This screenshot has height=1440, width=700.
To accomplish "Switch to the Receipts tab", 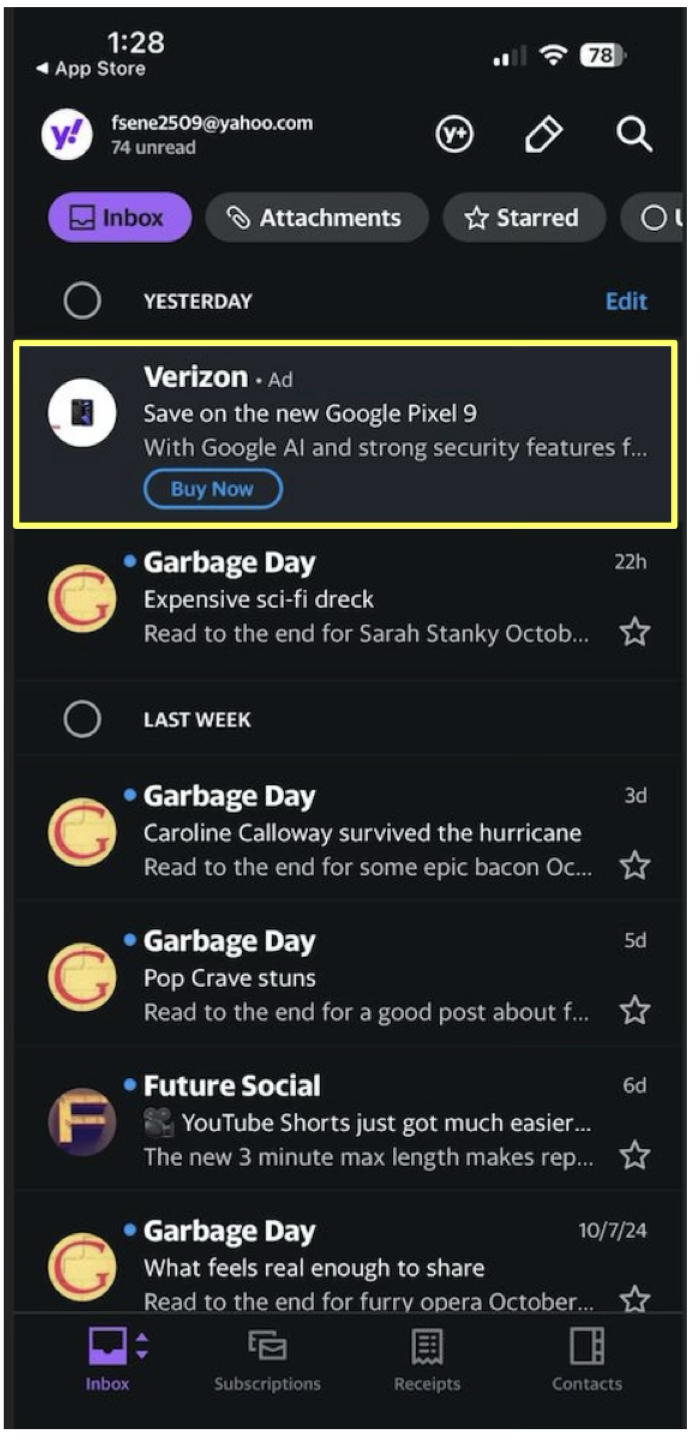I will [427, 1360].
